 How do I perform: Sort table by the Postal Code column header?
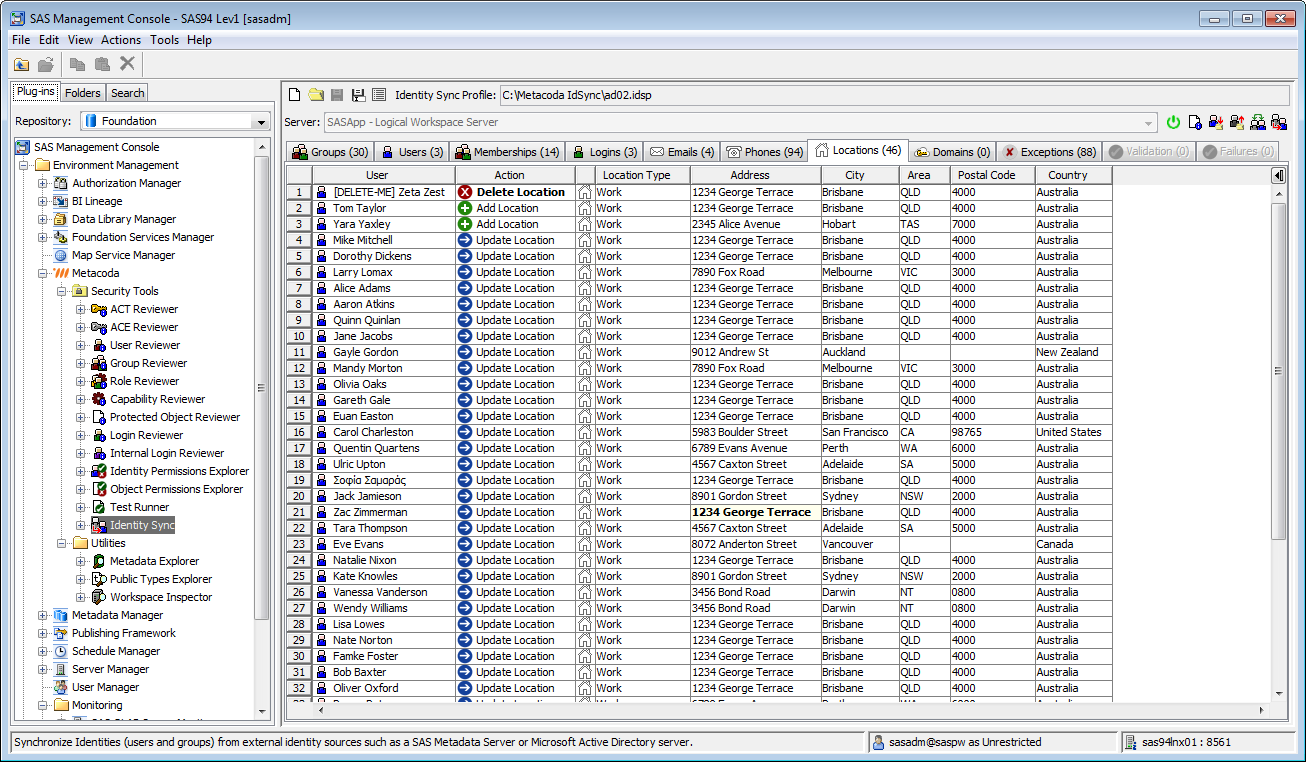coord(992,175)
